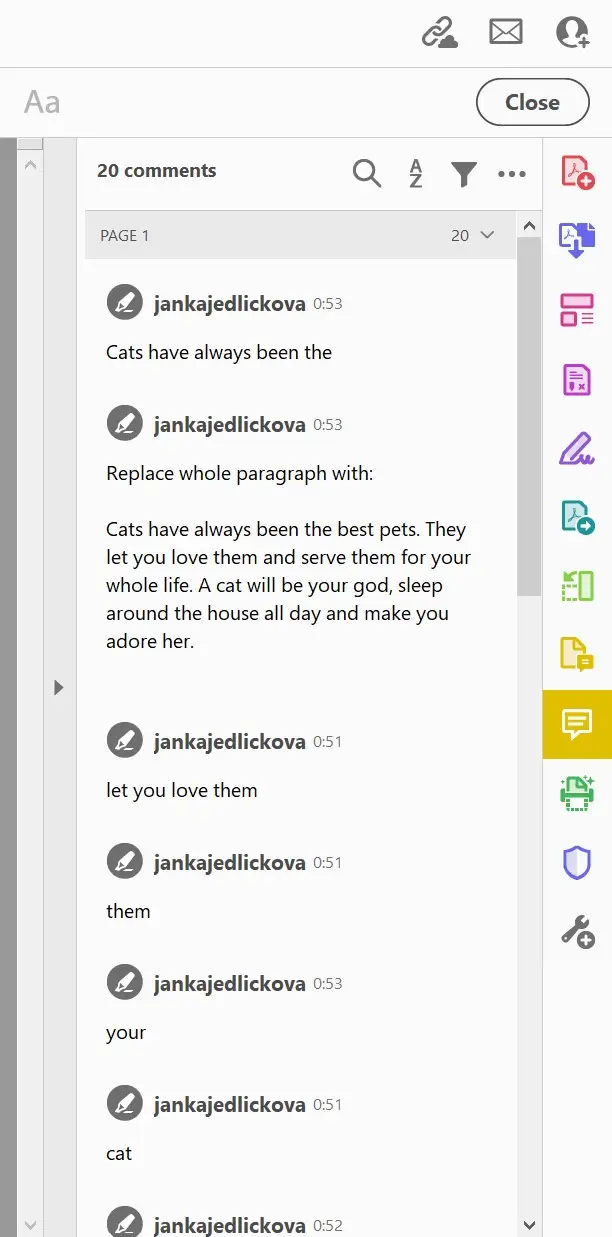Select the comment "let you love them"
612x1237 pixels.
182,790
